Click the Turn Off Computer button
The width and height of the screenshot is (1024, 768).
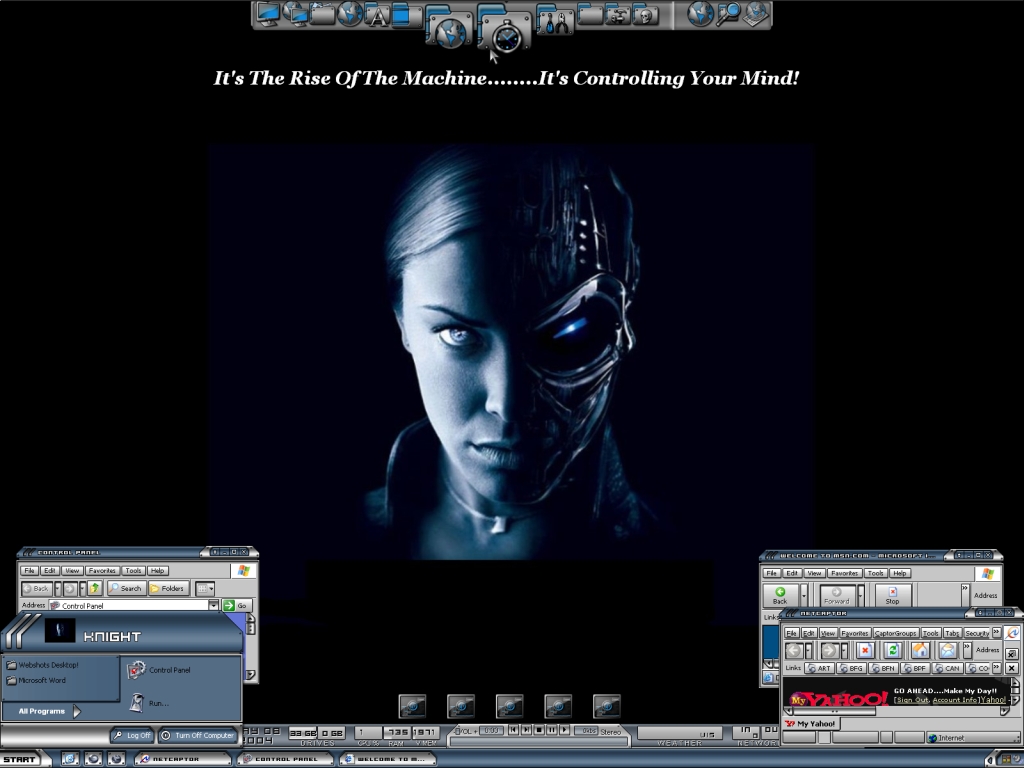(198, 735)
